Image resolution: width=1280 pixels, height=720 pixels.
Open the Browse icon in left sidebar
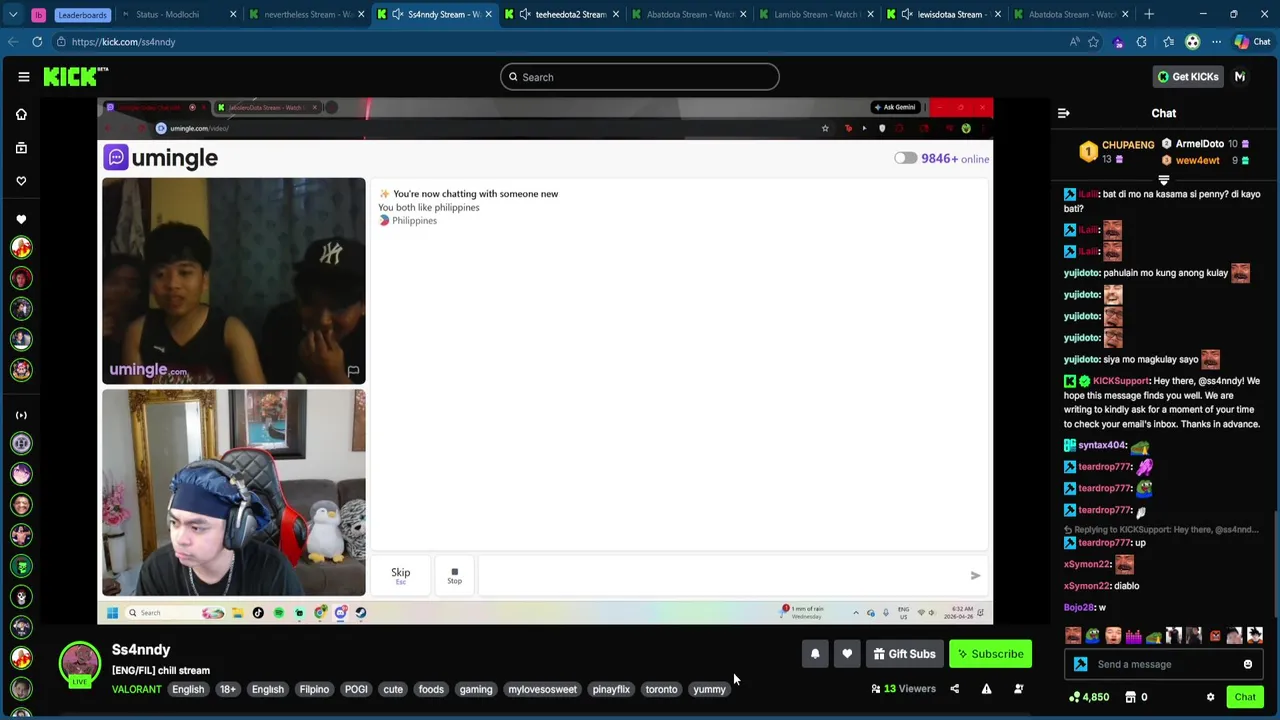(21, 148)
